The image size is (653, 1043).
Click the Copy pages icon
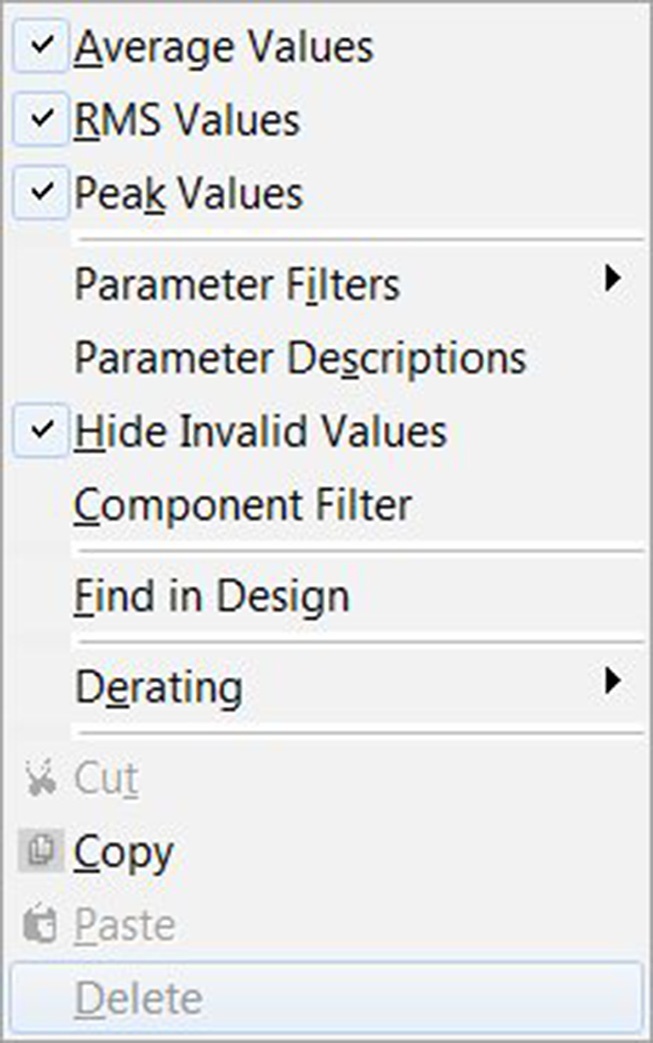point(41,851)
